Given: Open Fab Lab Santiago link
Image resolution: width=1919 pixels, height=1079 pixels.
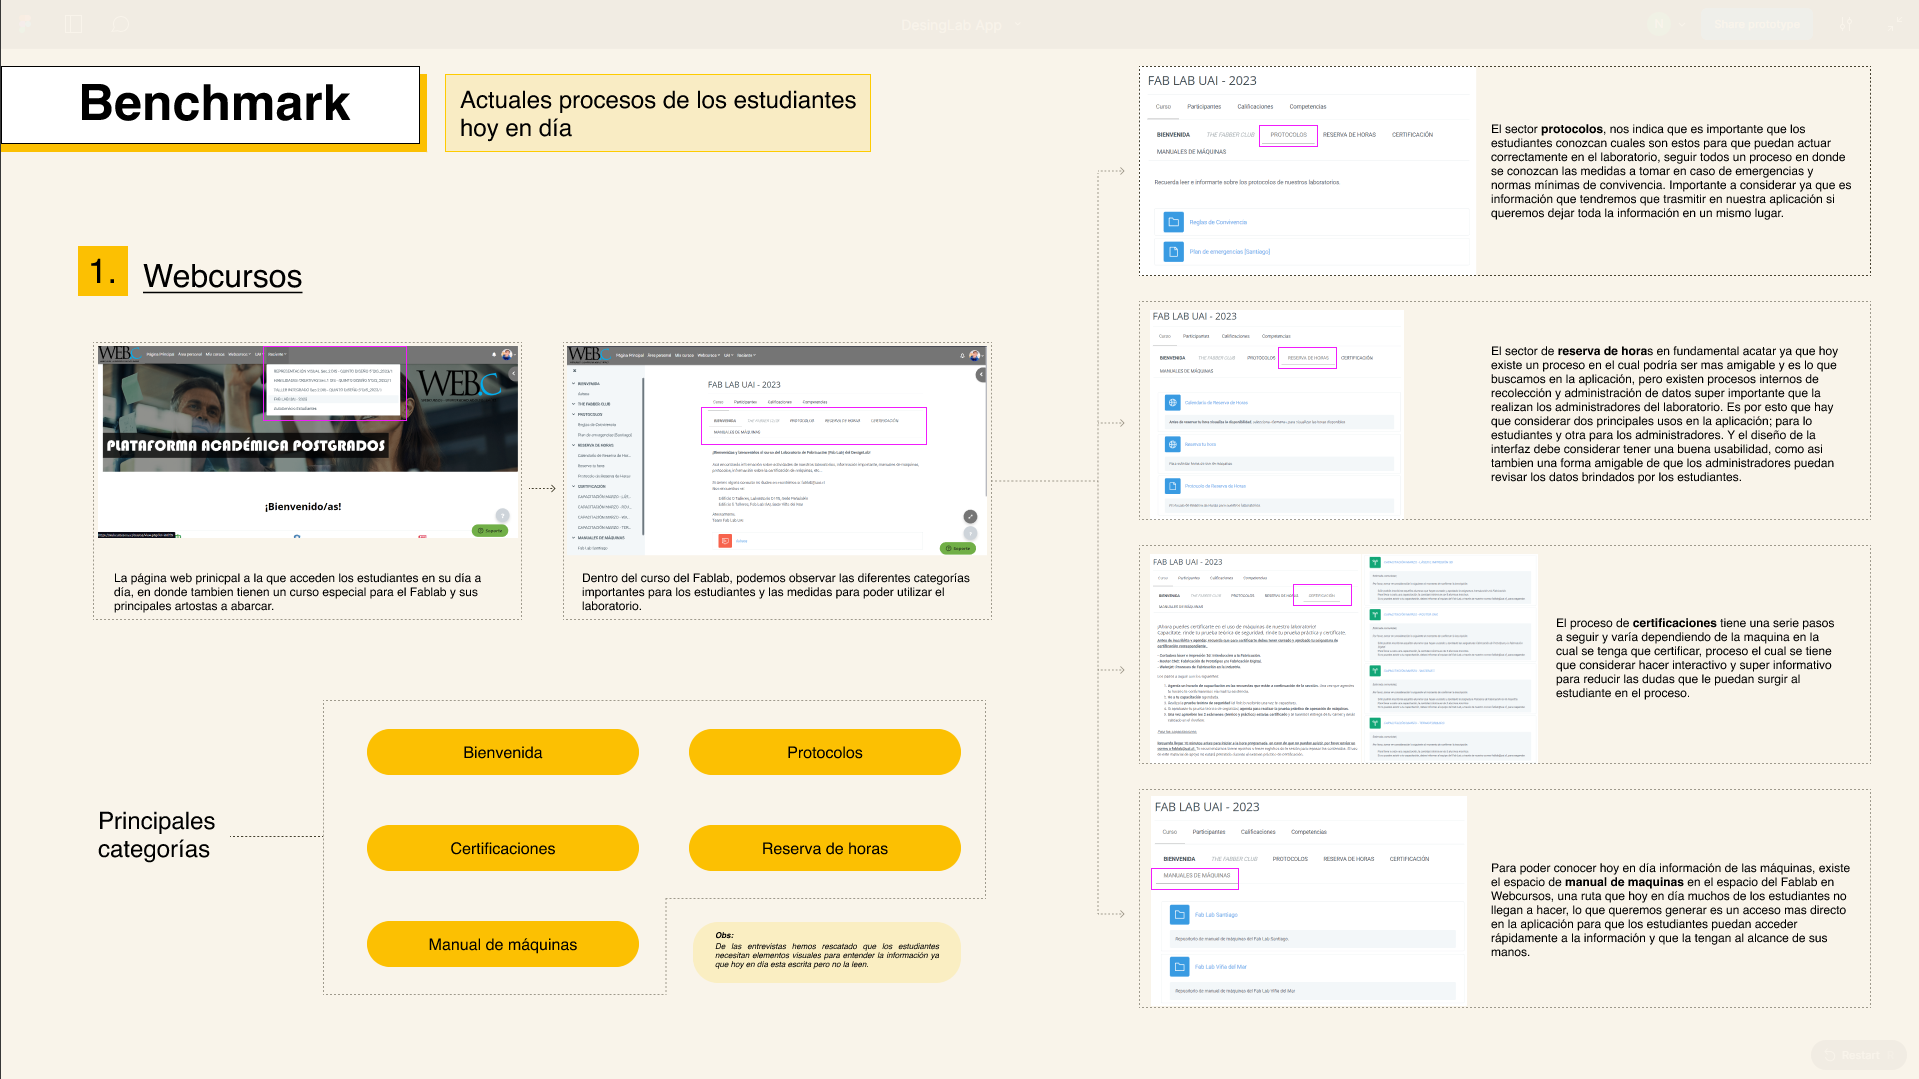Looking at the screenshot, I should coord(1216,914).
